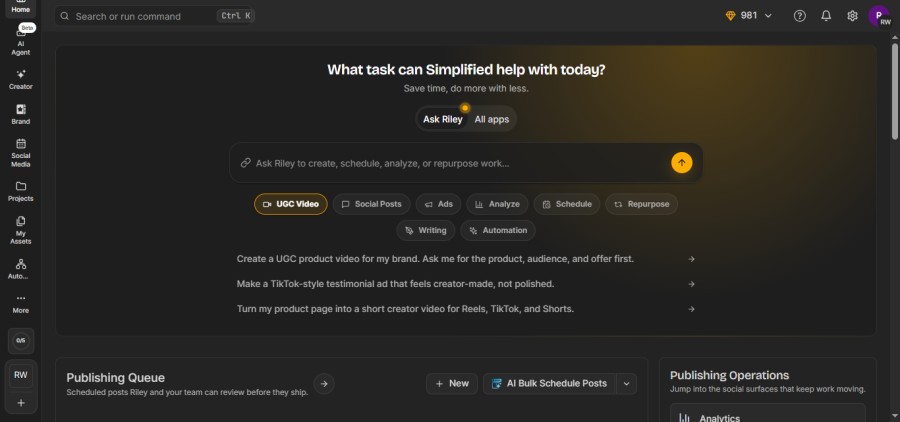Viewport: 900px width, 422px height.
Task: Select the Ads chip
Action: pyautogui.click(x=439, y=204)
